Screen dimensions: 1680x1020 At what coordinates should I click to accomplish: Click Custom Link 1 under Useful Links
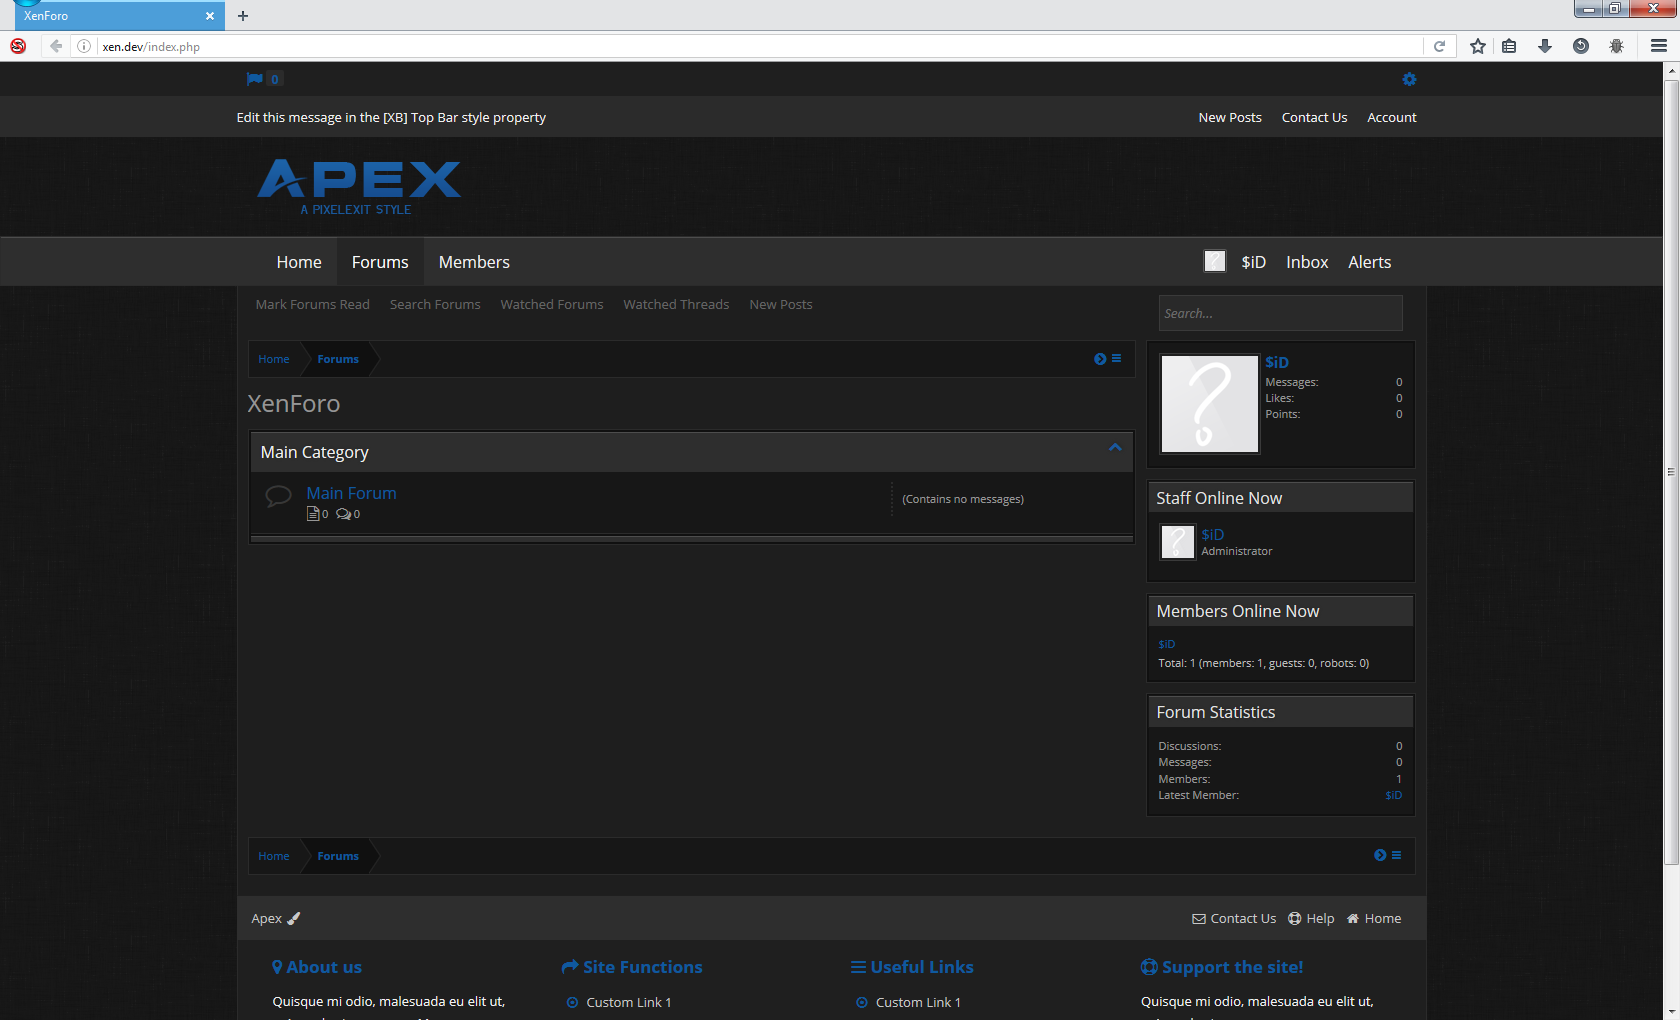[918, 1002]
